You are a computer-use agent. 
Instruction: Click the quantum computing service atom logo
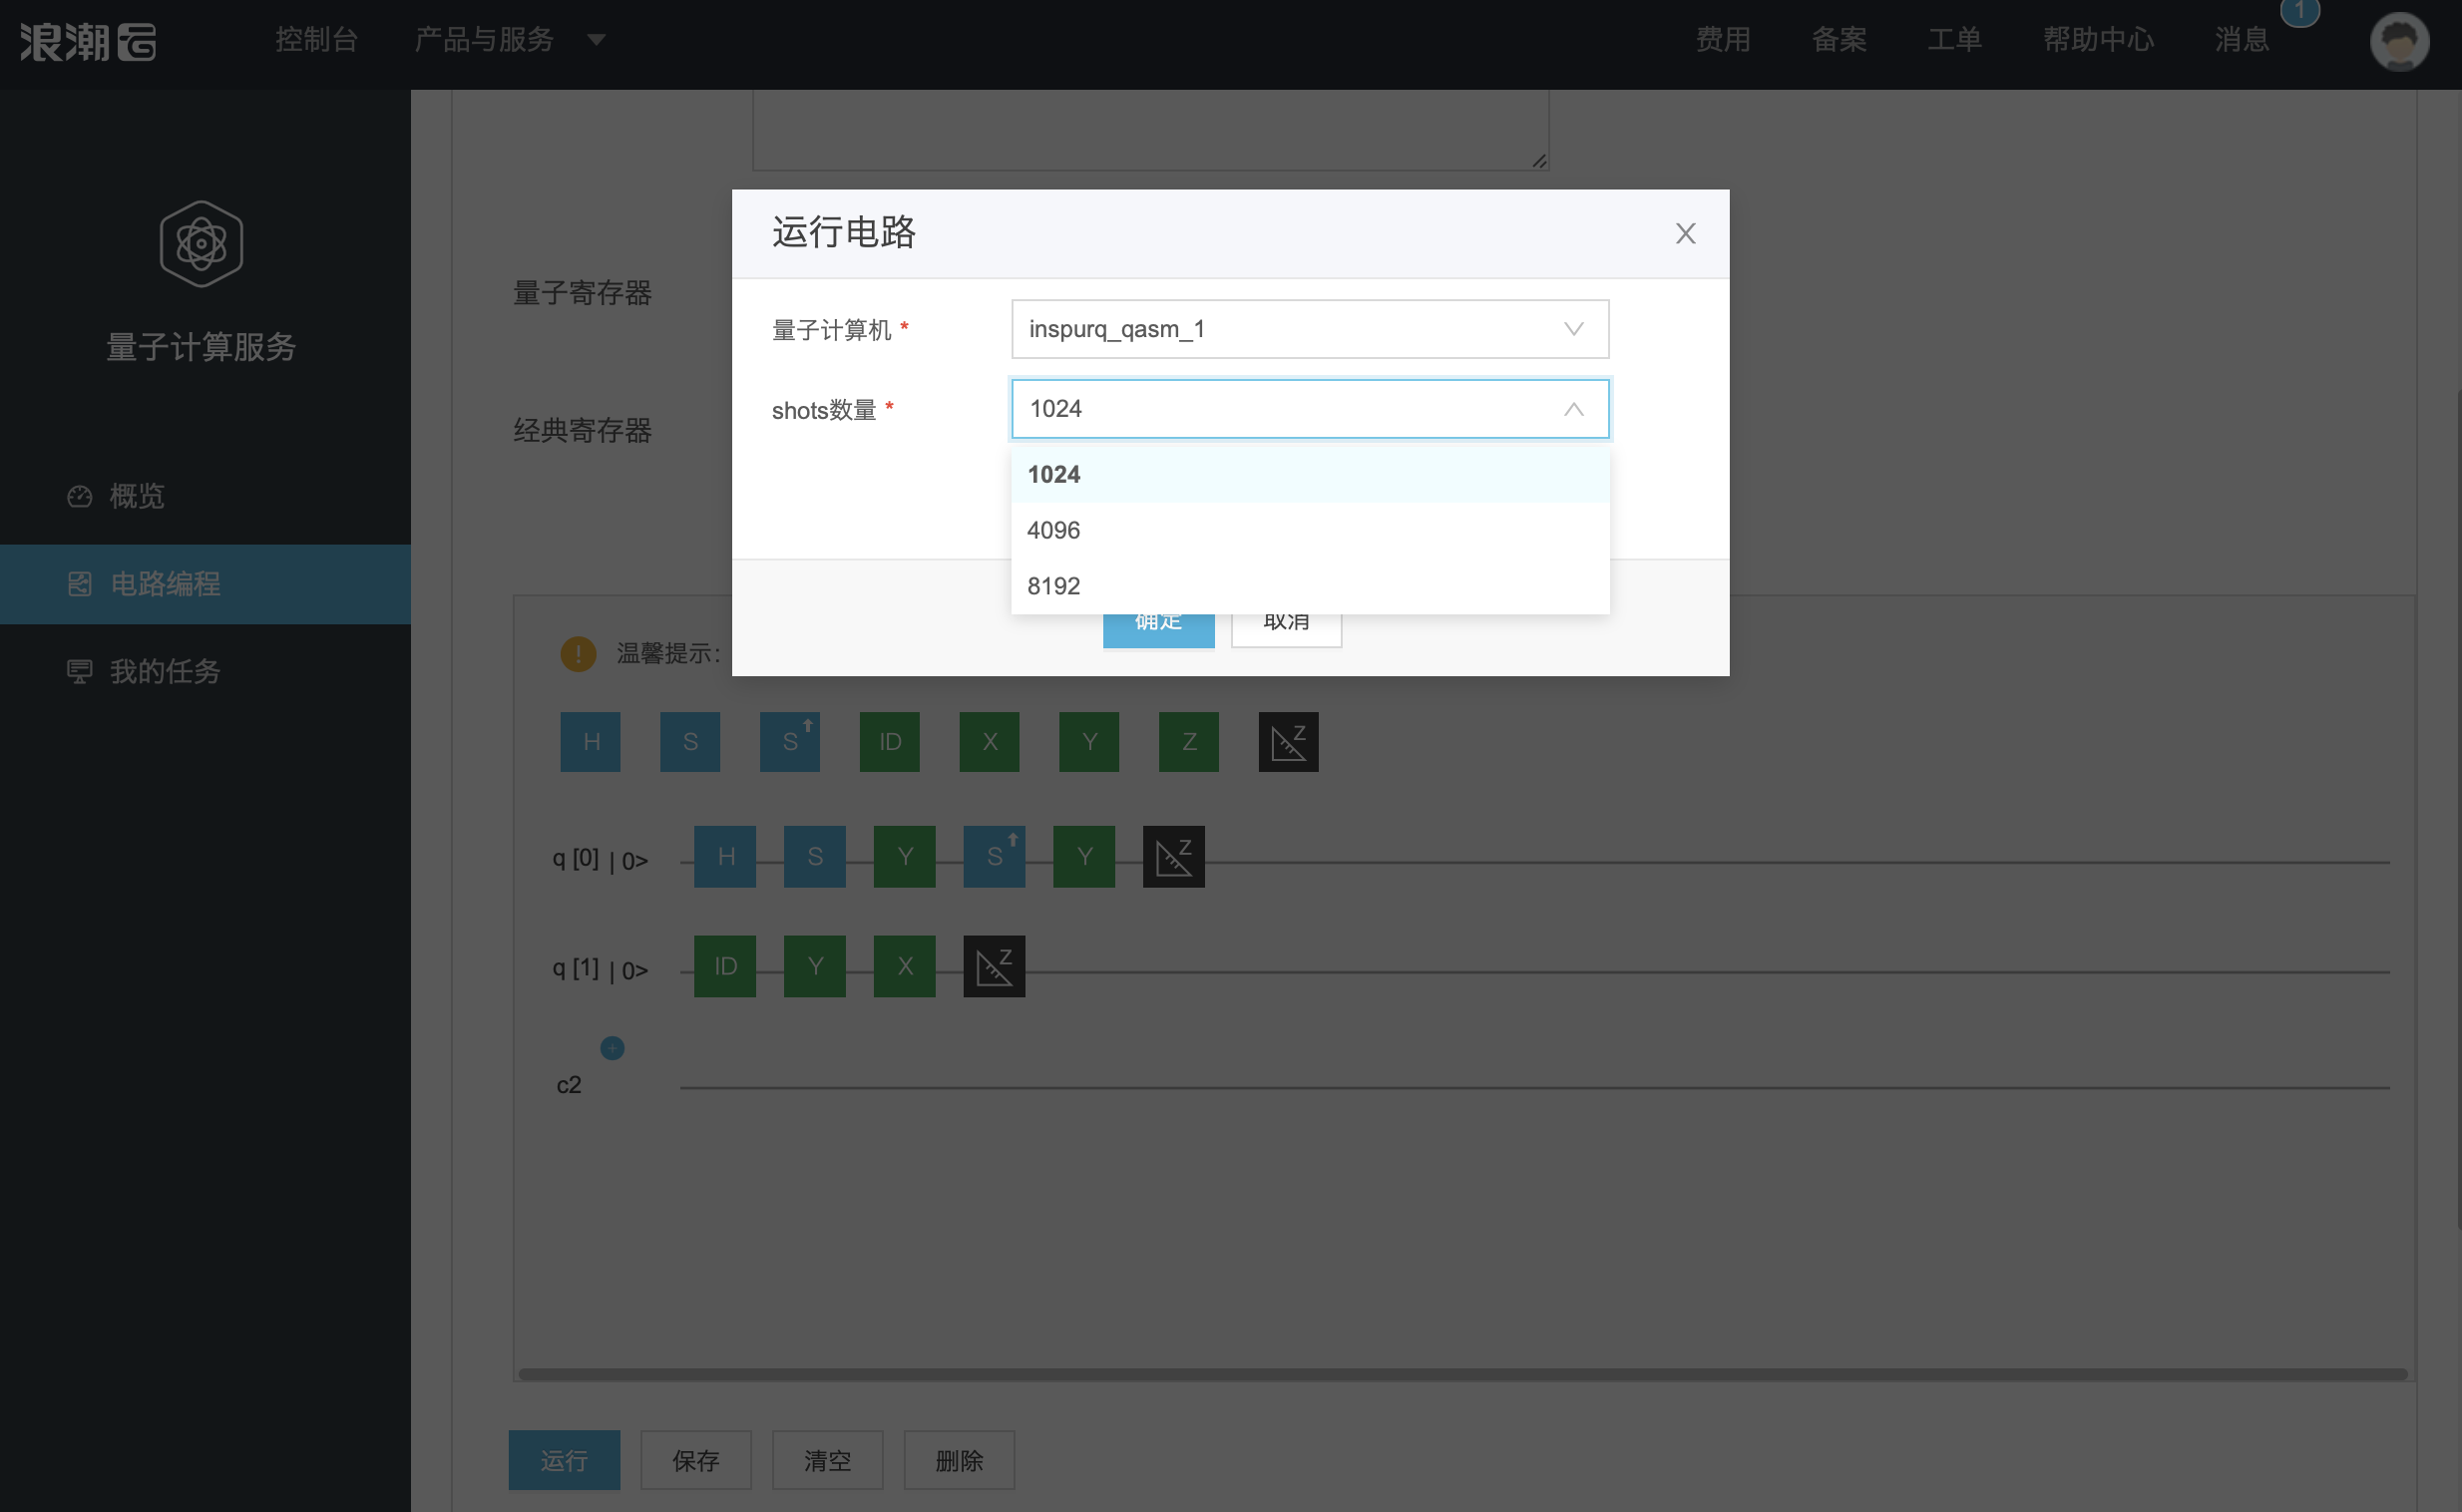[x=201, y=243]
